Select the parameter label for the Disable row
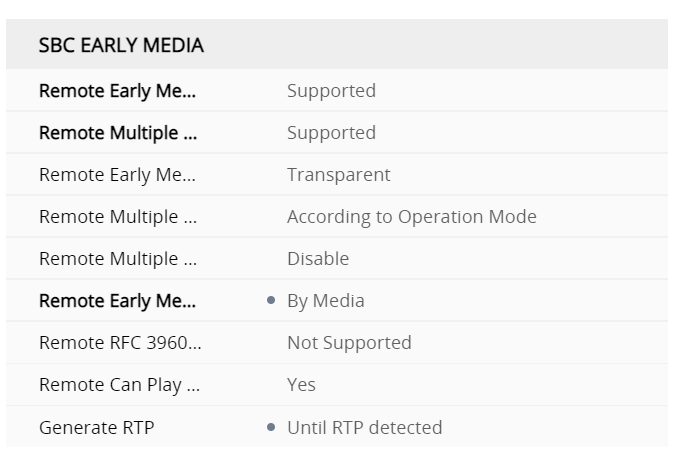Viewport: 677px width, 456px height. coord(118,259)
